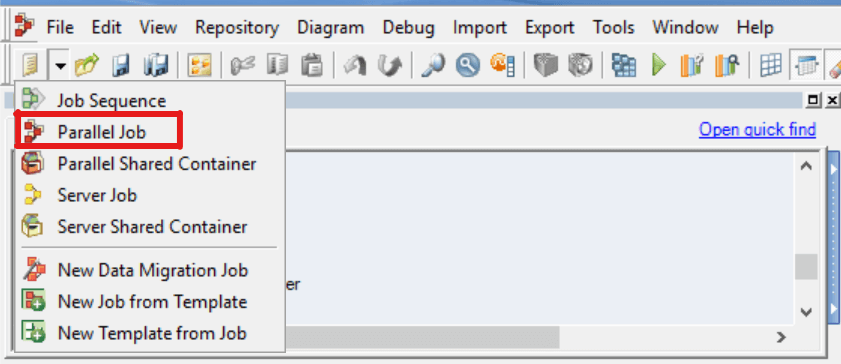Click the Paste clipboard icon
The height and width of the screenshot is (364, 841).
[x=312, y=66]
